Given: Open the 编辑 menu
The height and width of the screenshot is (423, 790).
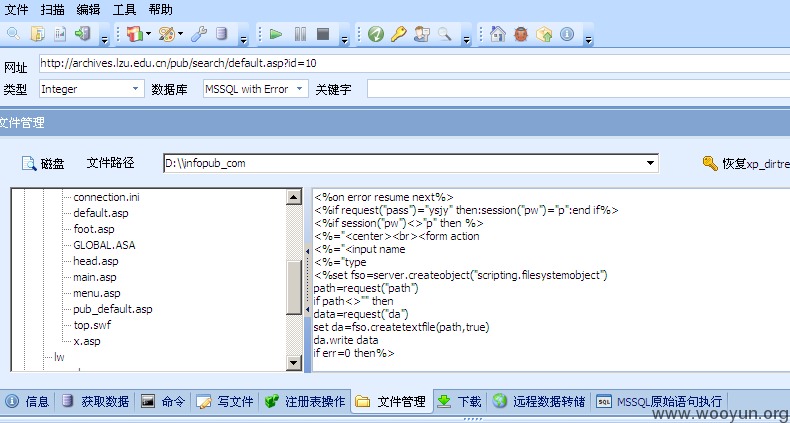Looking at the screenshot, I should click(88, 10).
